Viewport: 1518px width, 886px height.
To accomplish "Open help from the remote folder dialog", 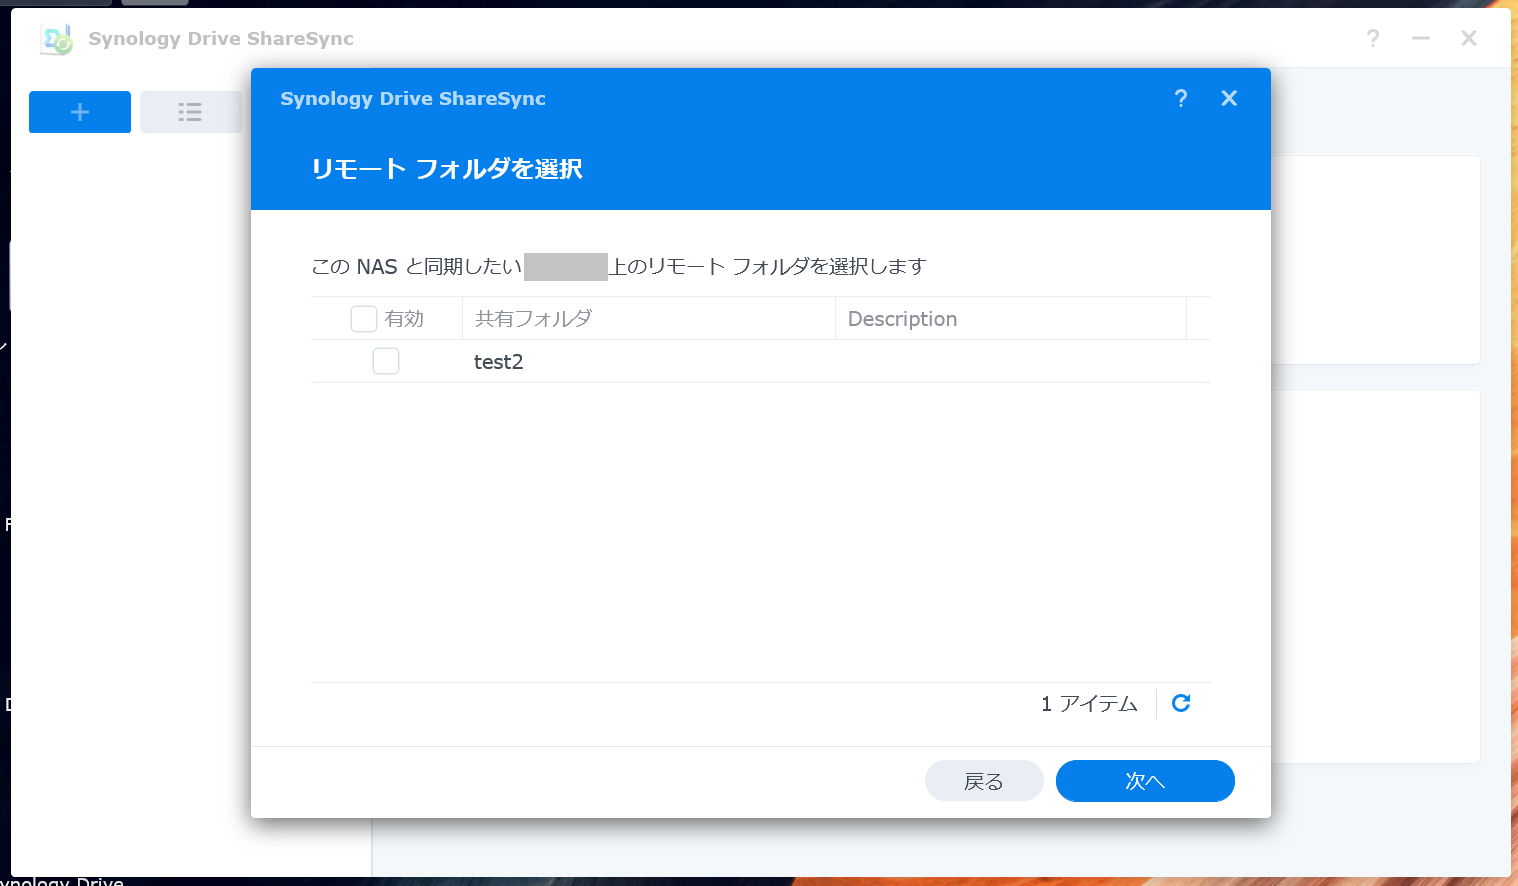I will (x=1181, y=98).
